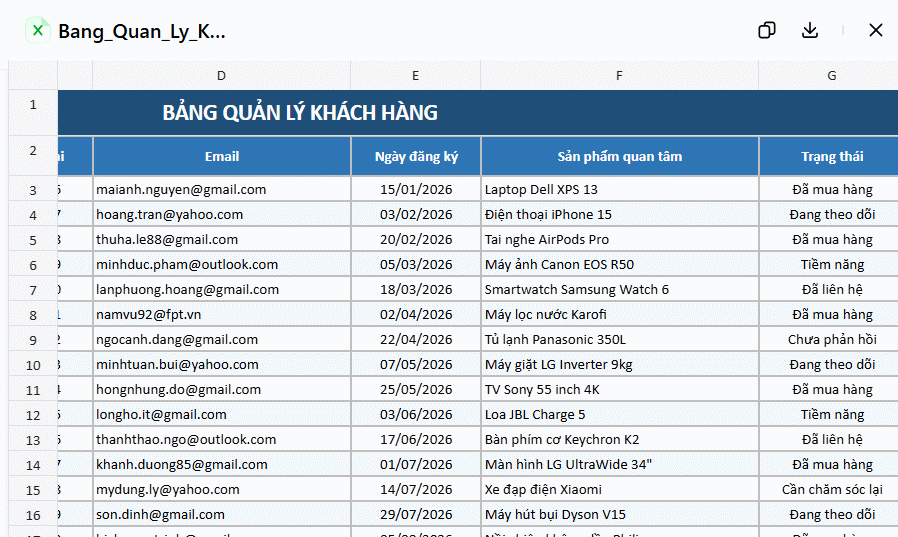Screen dimensions: 898x537
Task: Select product cell Máy giặt LG Inverter 9kg
Action: [620, 365]
